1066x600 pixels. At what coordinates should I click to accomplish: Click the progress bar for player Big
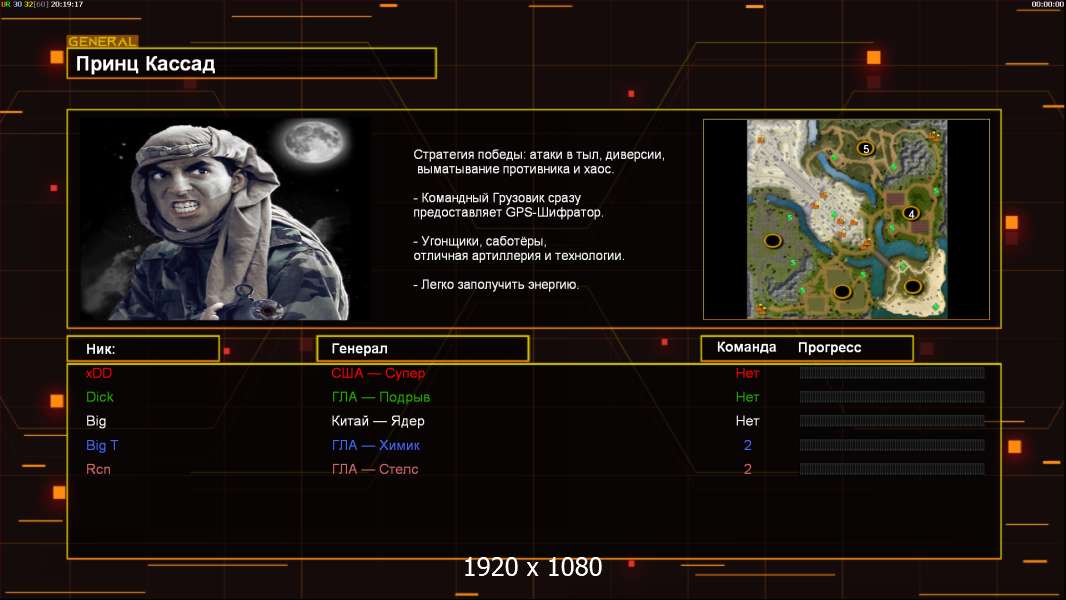pos(891,421)
